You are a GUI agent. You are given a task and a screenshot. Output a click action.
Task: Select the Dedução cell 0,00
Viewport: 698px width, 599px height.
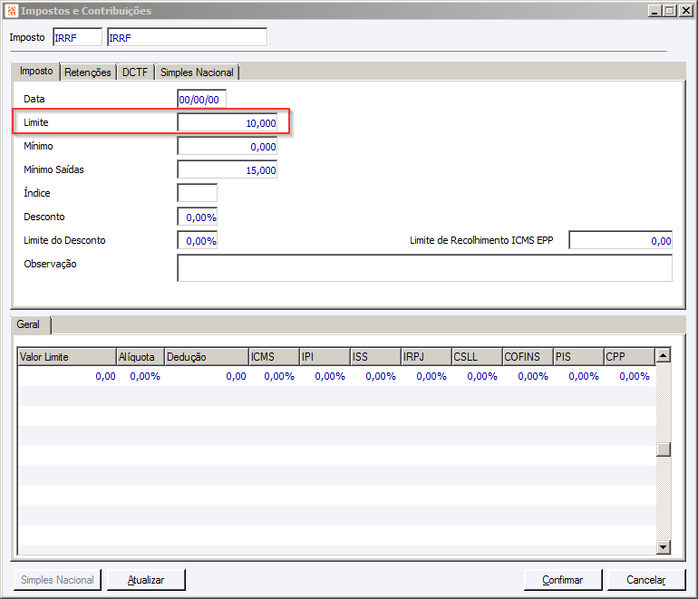pos(207,376)
